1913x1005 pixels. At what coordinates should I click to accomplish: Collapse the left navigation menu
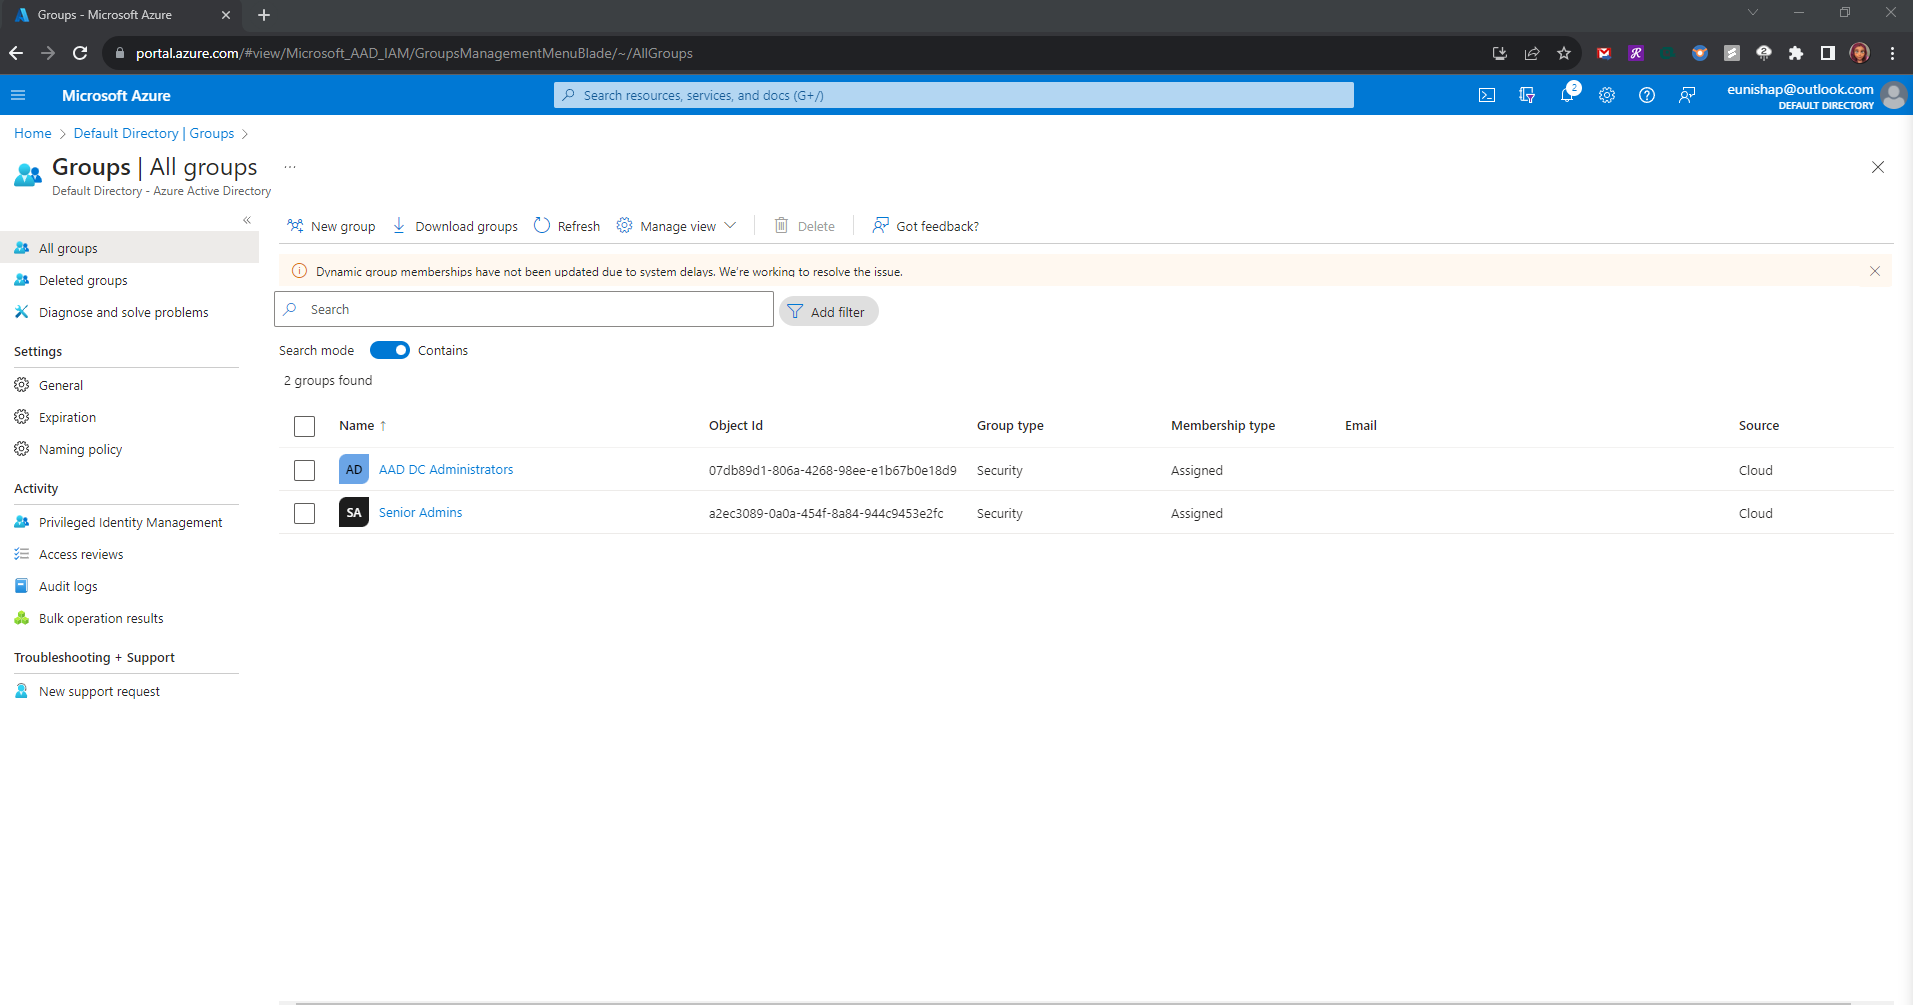247,220
